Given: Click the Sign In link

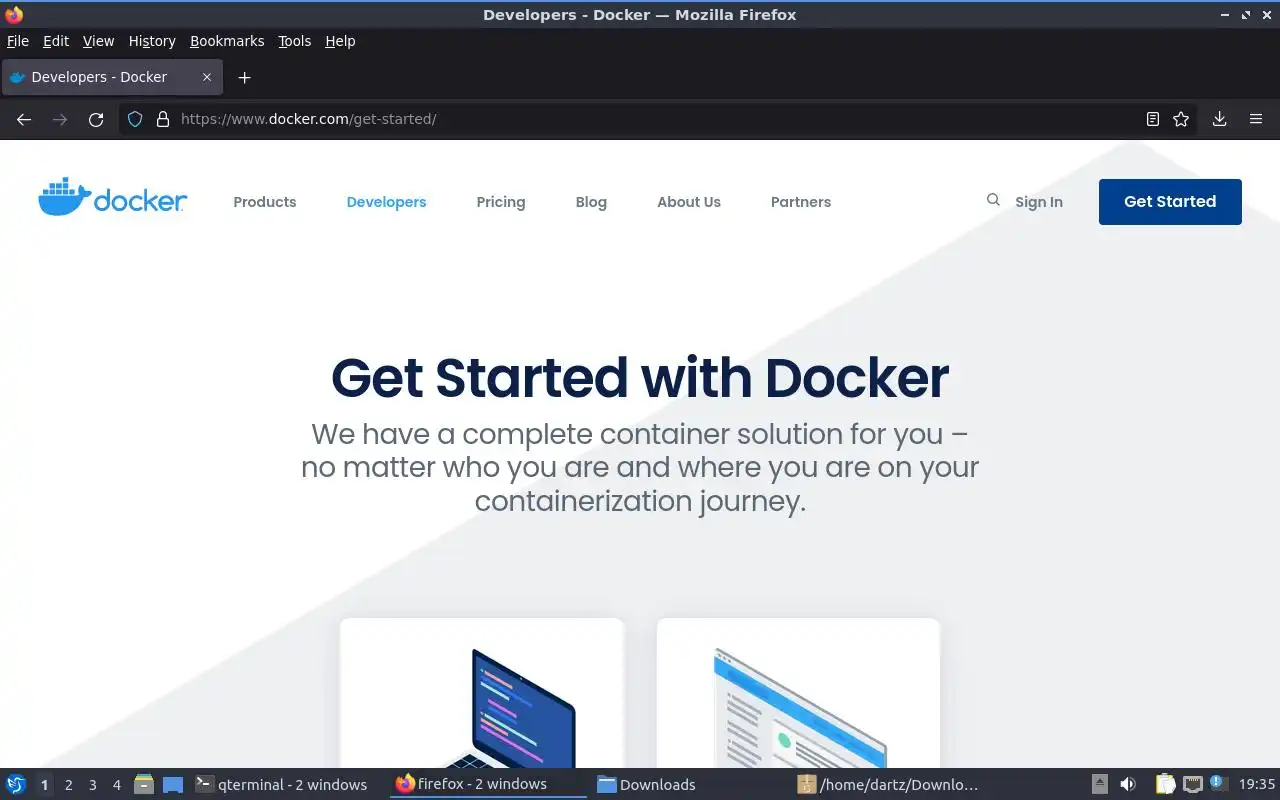Looking at the screenshot, I should [1039, 202].
